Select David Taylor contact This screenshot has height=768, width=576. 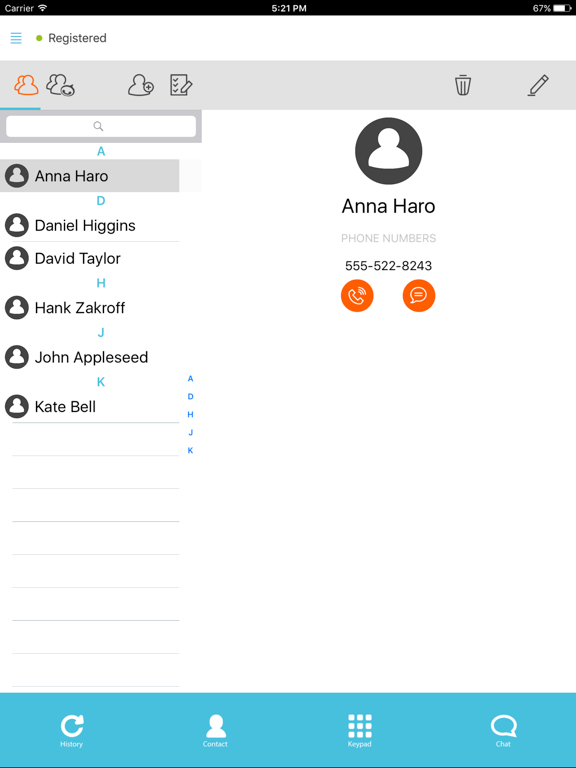[x=90, y=258]
